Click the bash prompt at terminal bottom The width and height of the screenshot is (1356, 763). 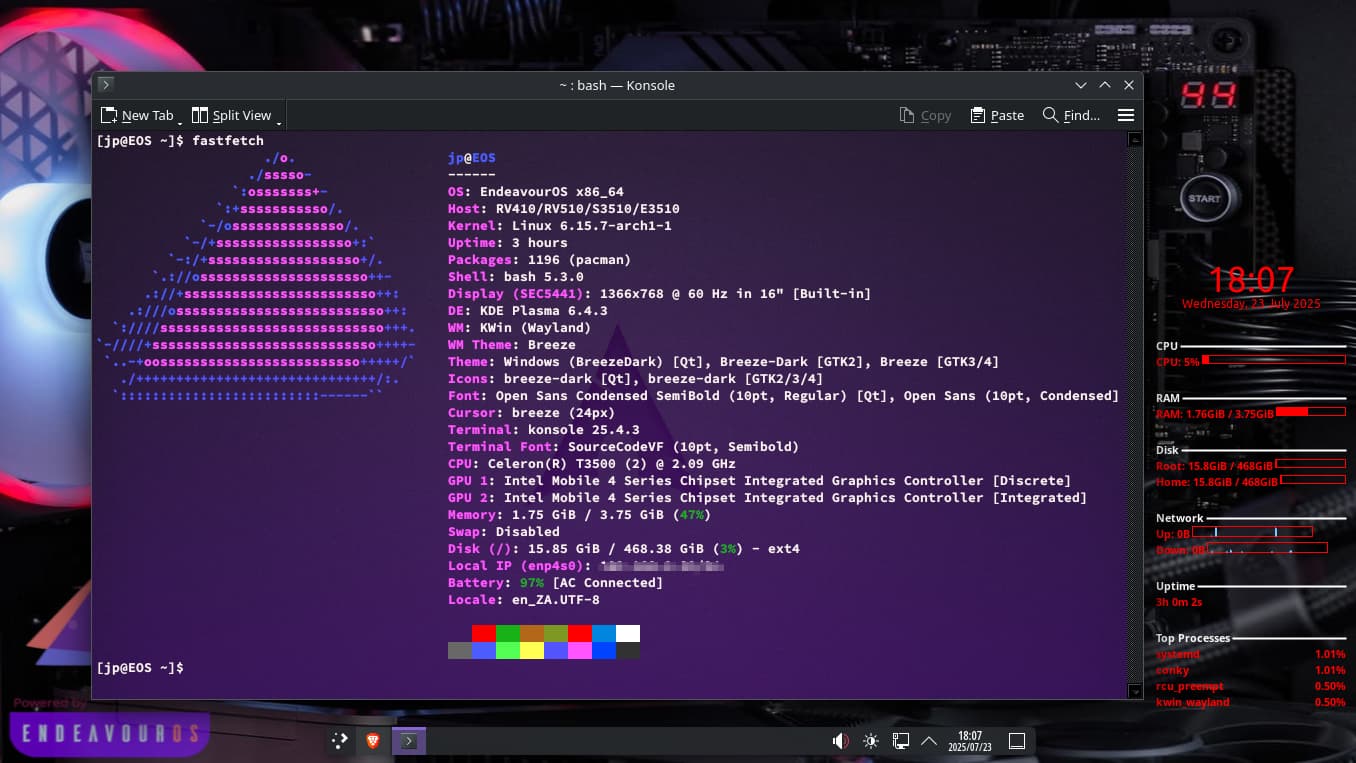click(x=140, y=667)
